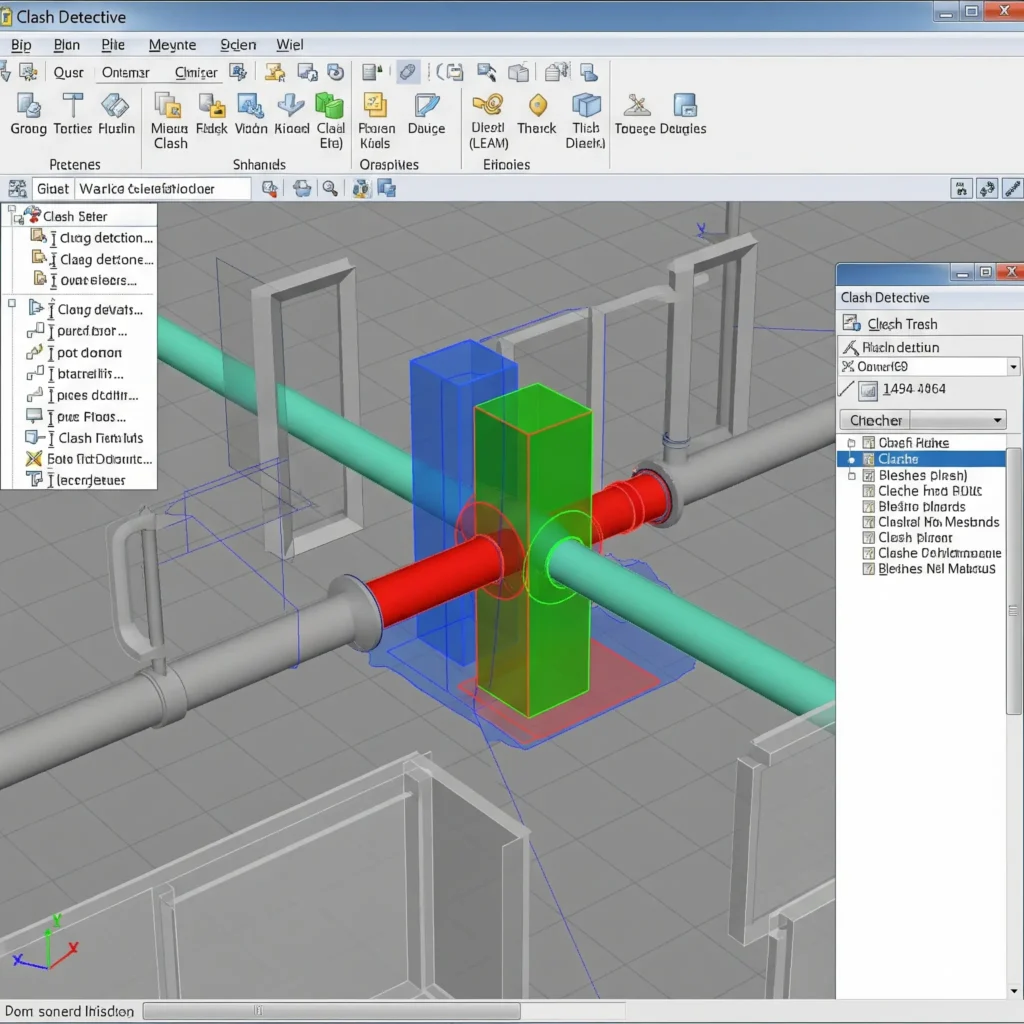Select the Tlish cube icon
Screen dimensions: 1024x1024
pyautogui.click(x=585, y=106)
